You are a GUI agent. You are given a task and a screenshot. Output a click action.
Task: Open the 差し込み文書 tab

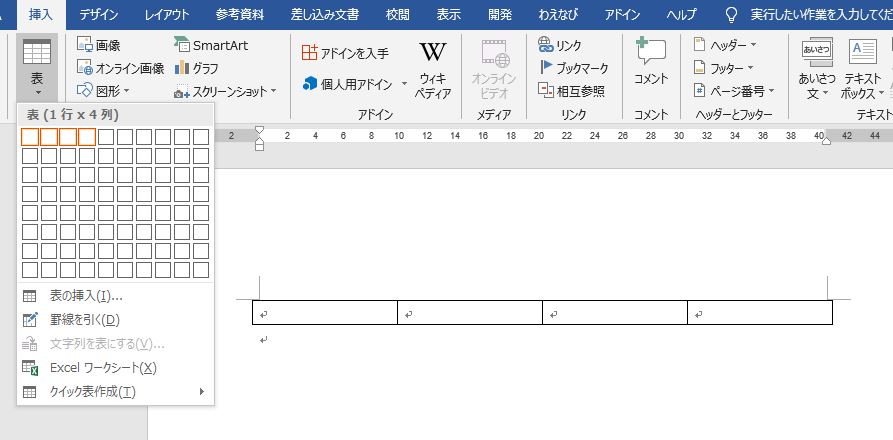coord(325,15)
